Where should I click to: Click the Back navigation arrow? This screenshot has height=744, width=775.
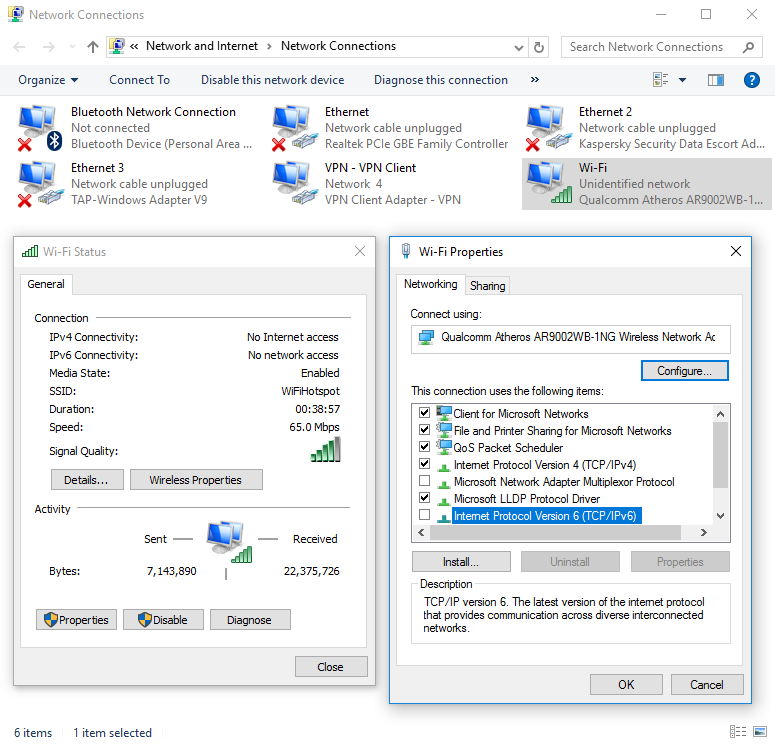click(x=19, y=47)
